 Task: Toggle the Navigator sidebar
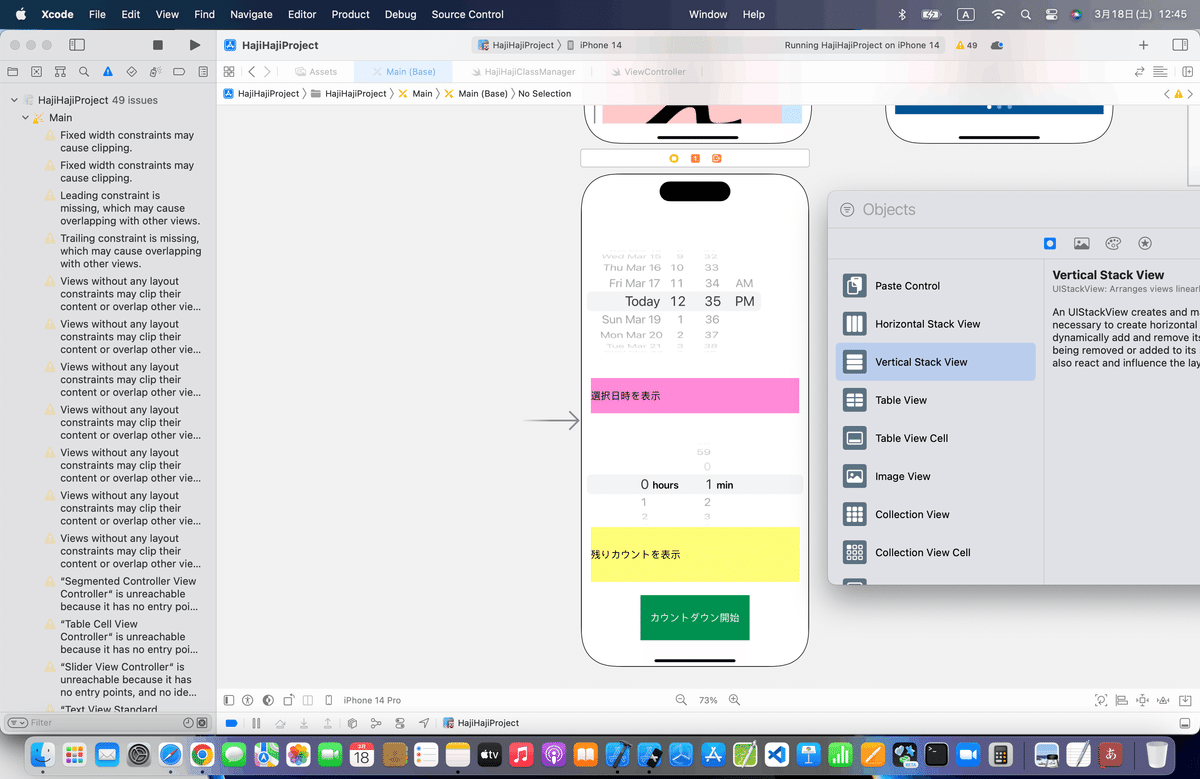point(77,45)
